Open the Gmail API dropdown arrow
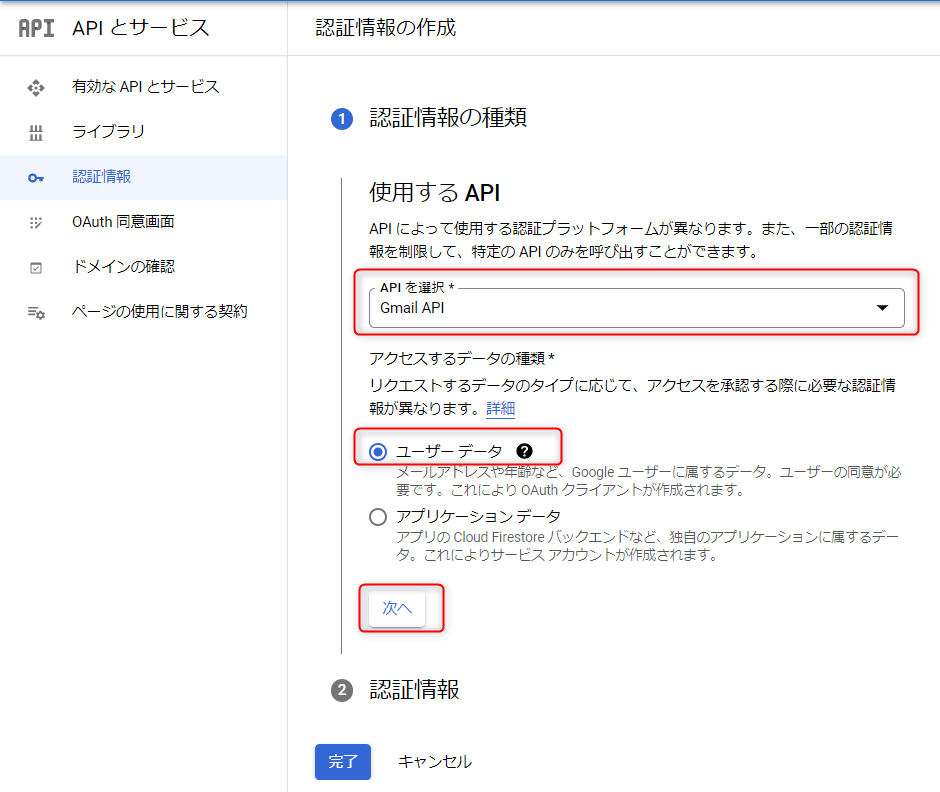 point(882,308)
